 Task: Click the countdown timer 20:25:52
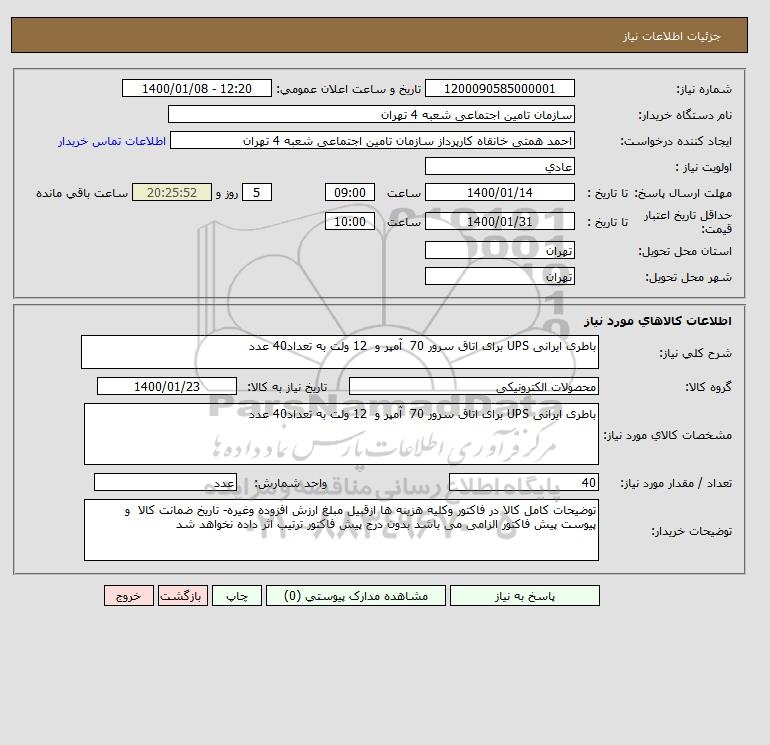(x=172, y=193)
